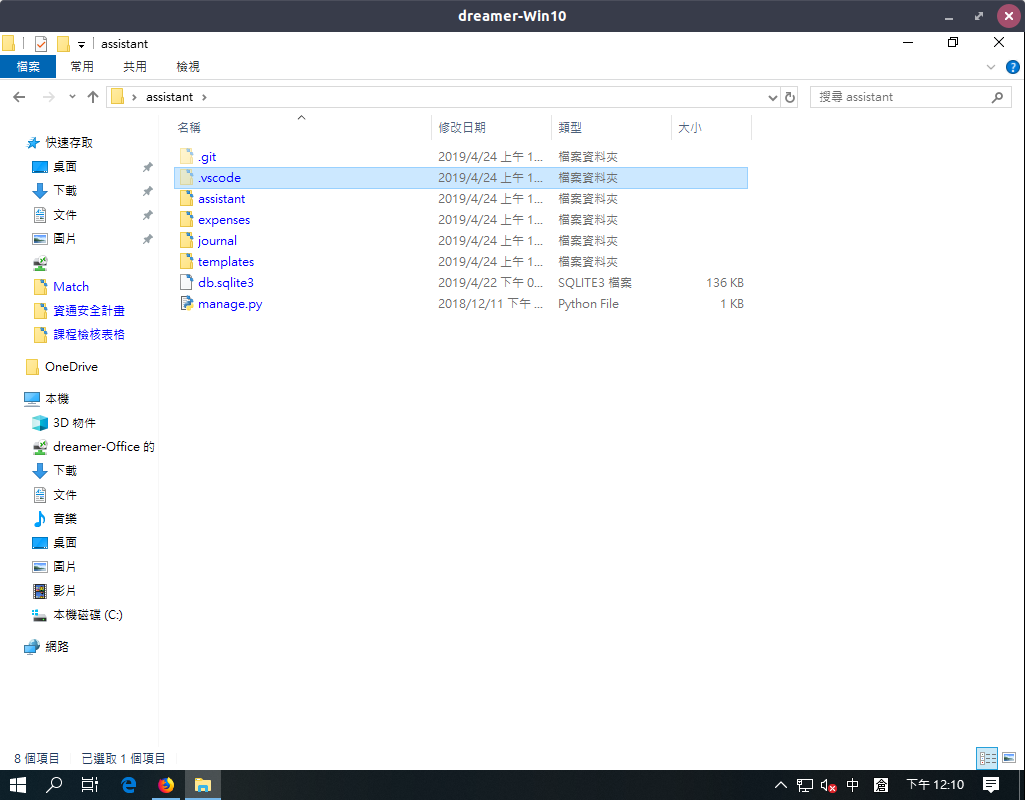
Task: Sort by the 修改日期 column header
Action: (x=462, y=128)
